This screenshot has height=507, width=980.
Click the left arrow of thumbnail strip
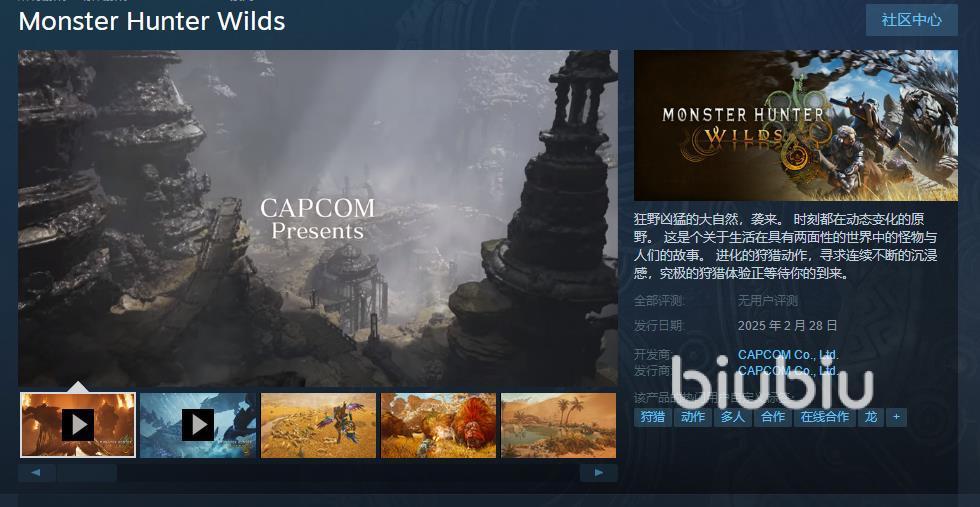[37, 473]
